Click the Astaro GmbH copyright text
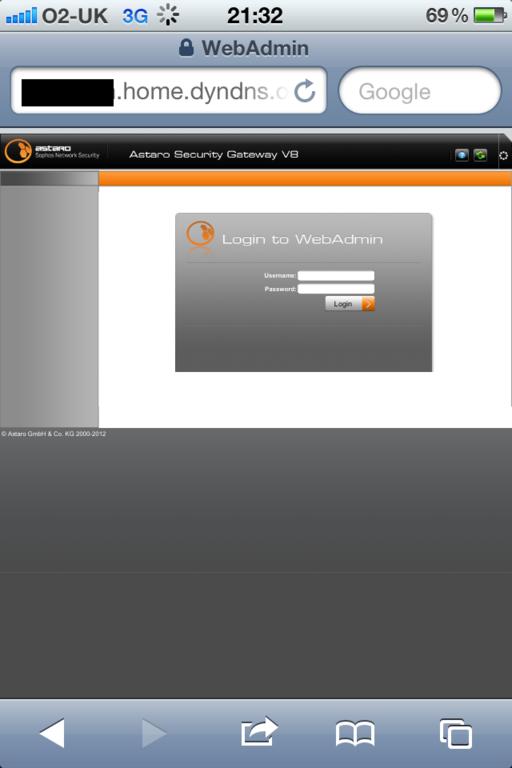Viewport: 512px width, 768px height. (x=53, y=433)
